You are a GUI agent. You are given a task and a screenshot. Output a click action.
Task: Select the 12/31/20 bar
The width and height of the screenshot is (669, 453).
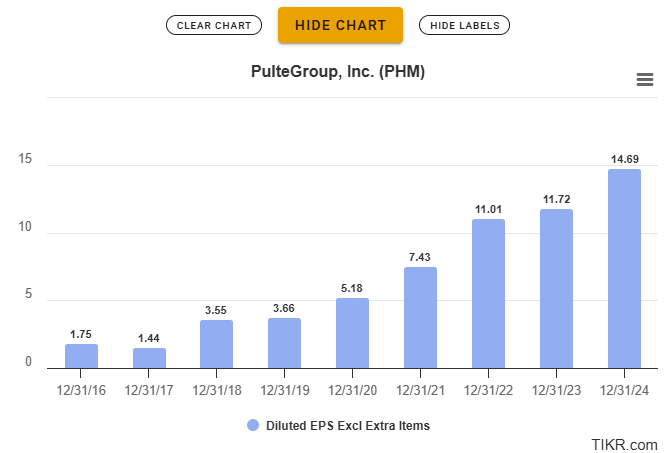[352, 333]
